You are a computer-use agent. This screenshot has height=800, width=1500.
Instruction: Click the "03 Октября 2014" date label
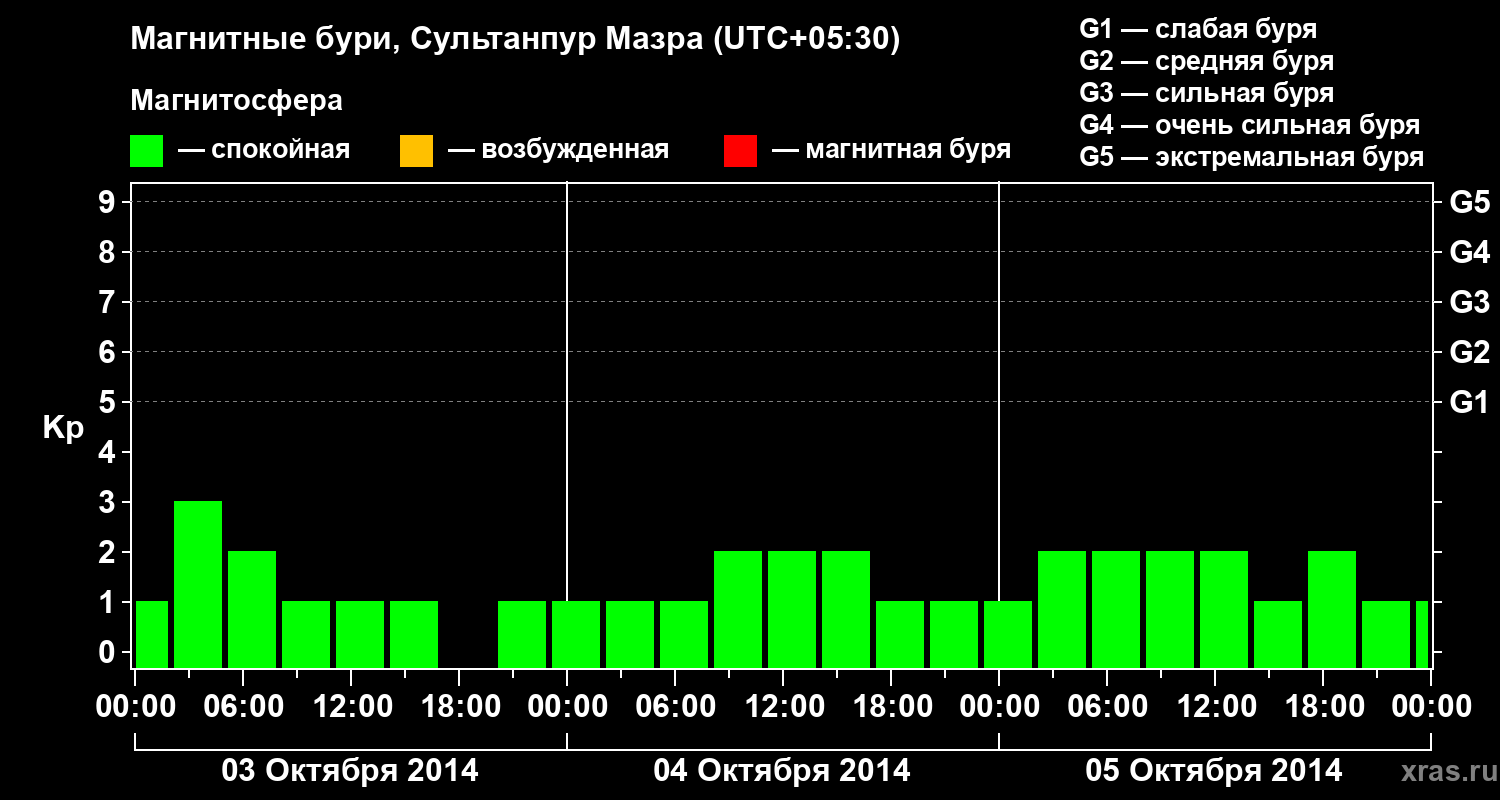[350, 771]
